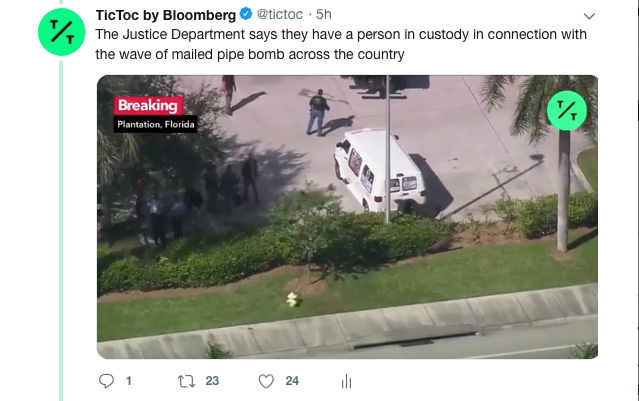
Task: Retweet using the arrows icon
Action: 186,381
